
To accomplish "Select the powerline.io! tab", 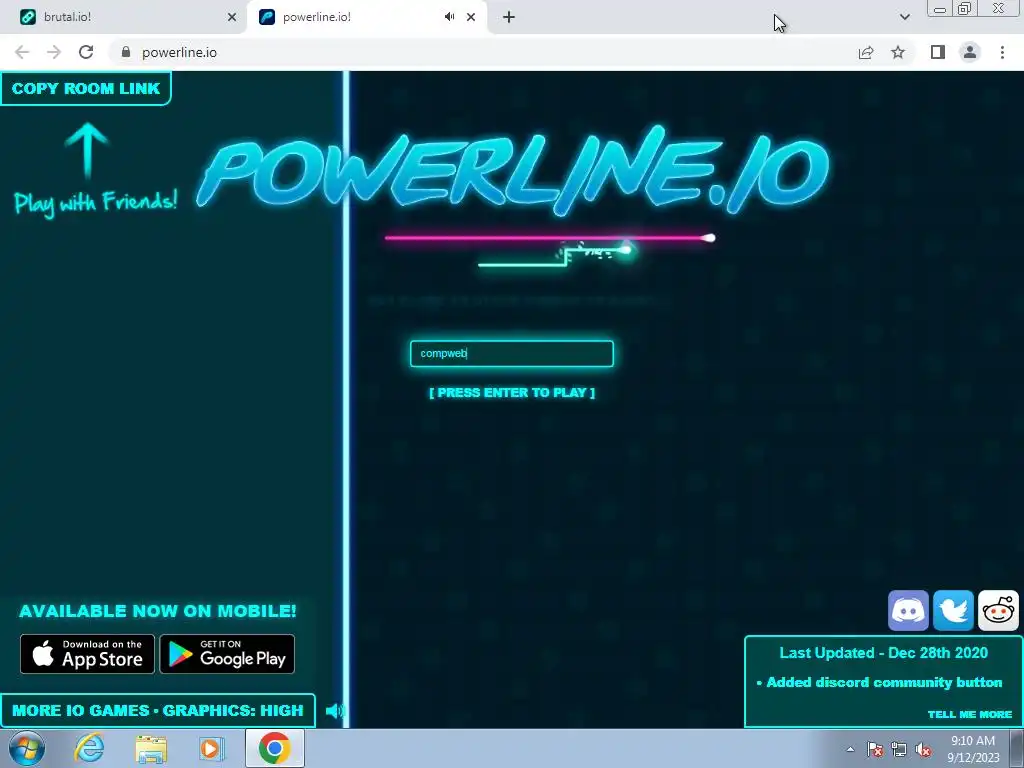I will tap(353, 17).
